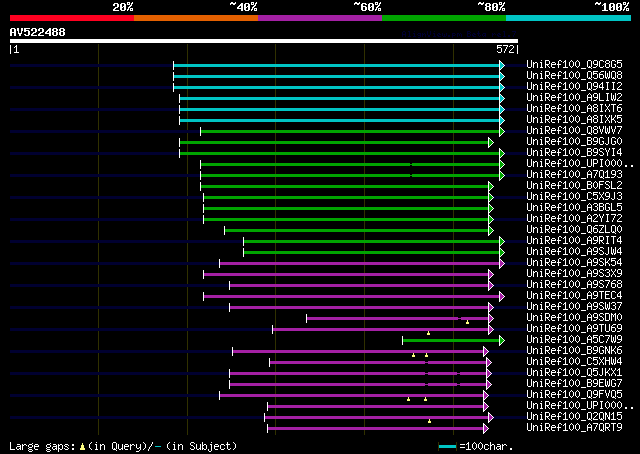Select the AV522488 query name
This screenshot has width=640, height=454.
tap(38, 32)
